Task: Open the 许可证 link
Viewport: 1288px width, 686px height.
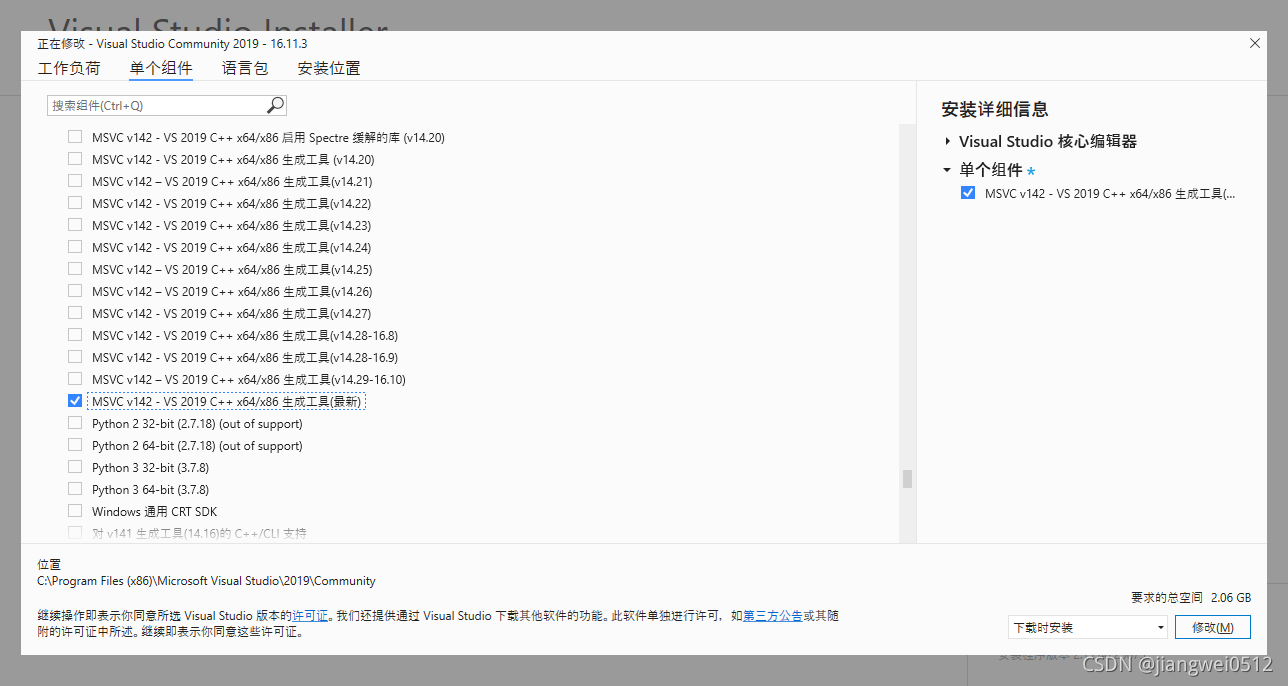Action: click(x=311, y=616)
